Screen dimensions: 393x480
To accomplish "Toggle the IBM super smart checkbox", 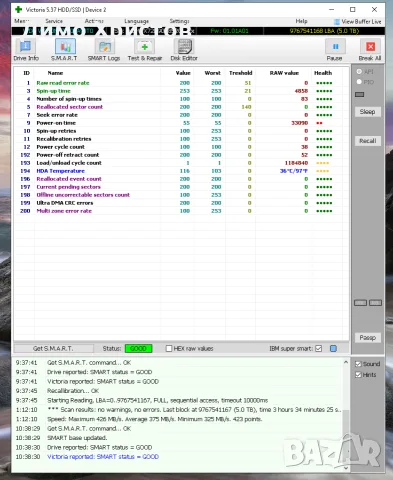I will 319,349.
